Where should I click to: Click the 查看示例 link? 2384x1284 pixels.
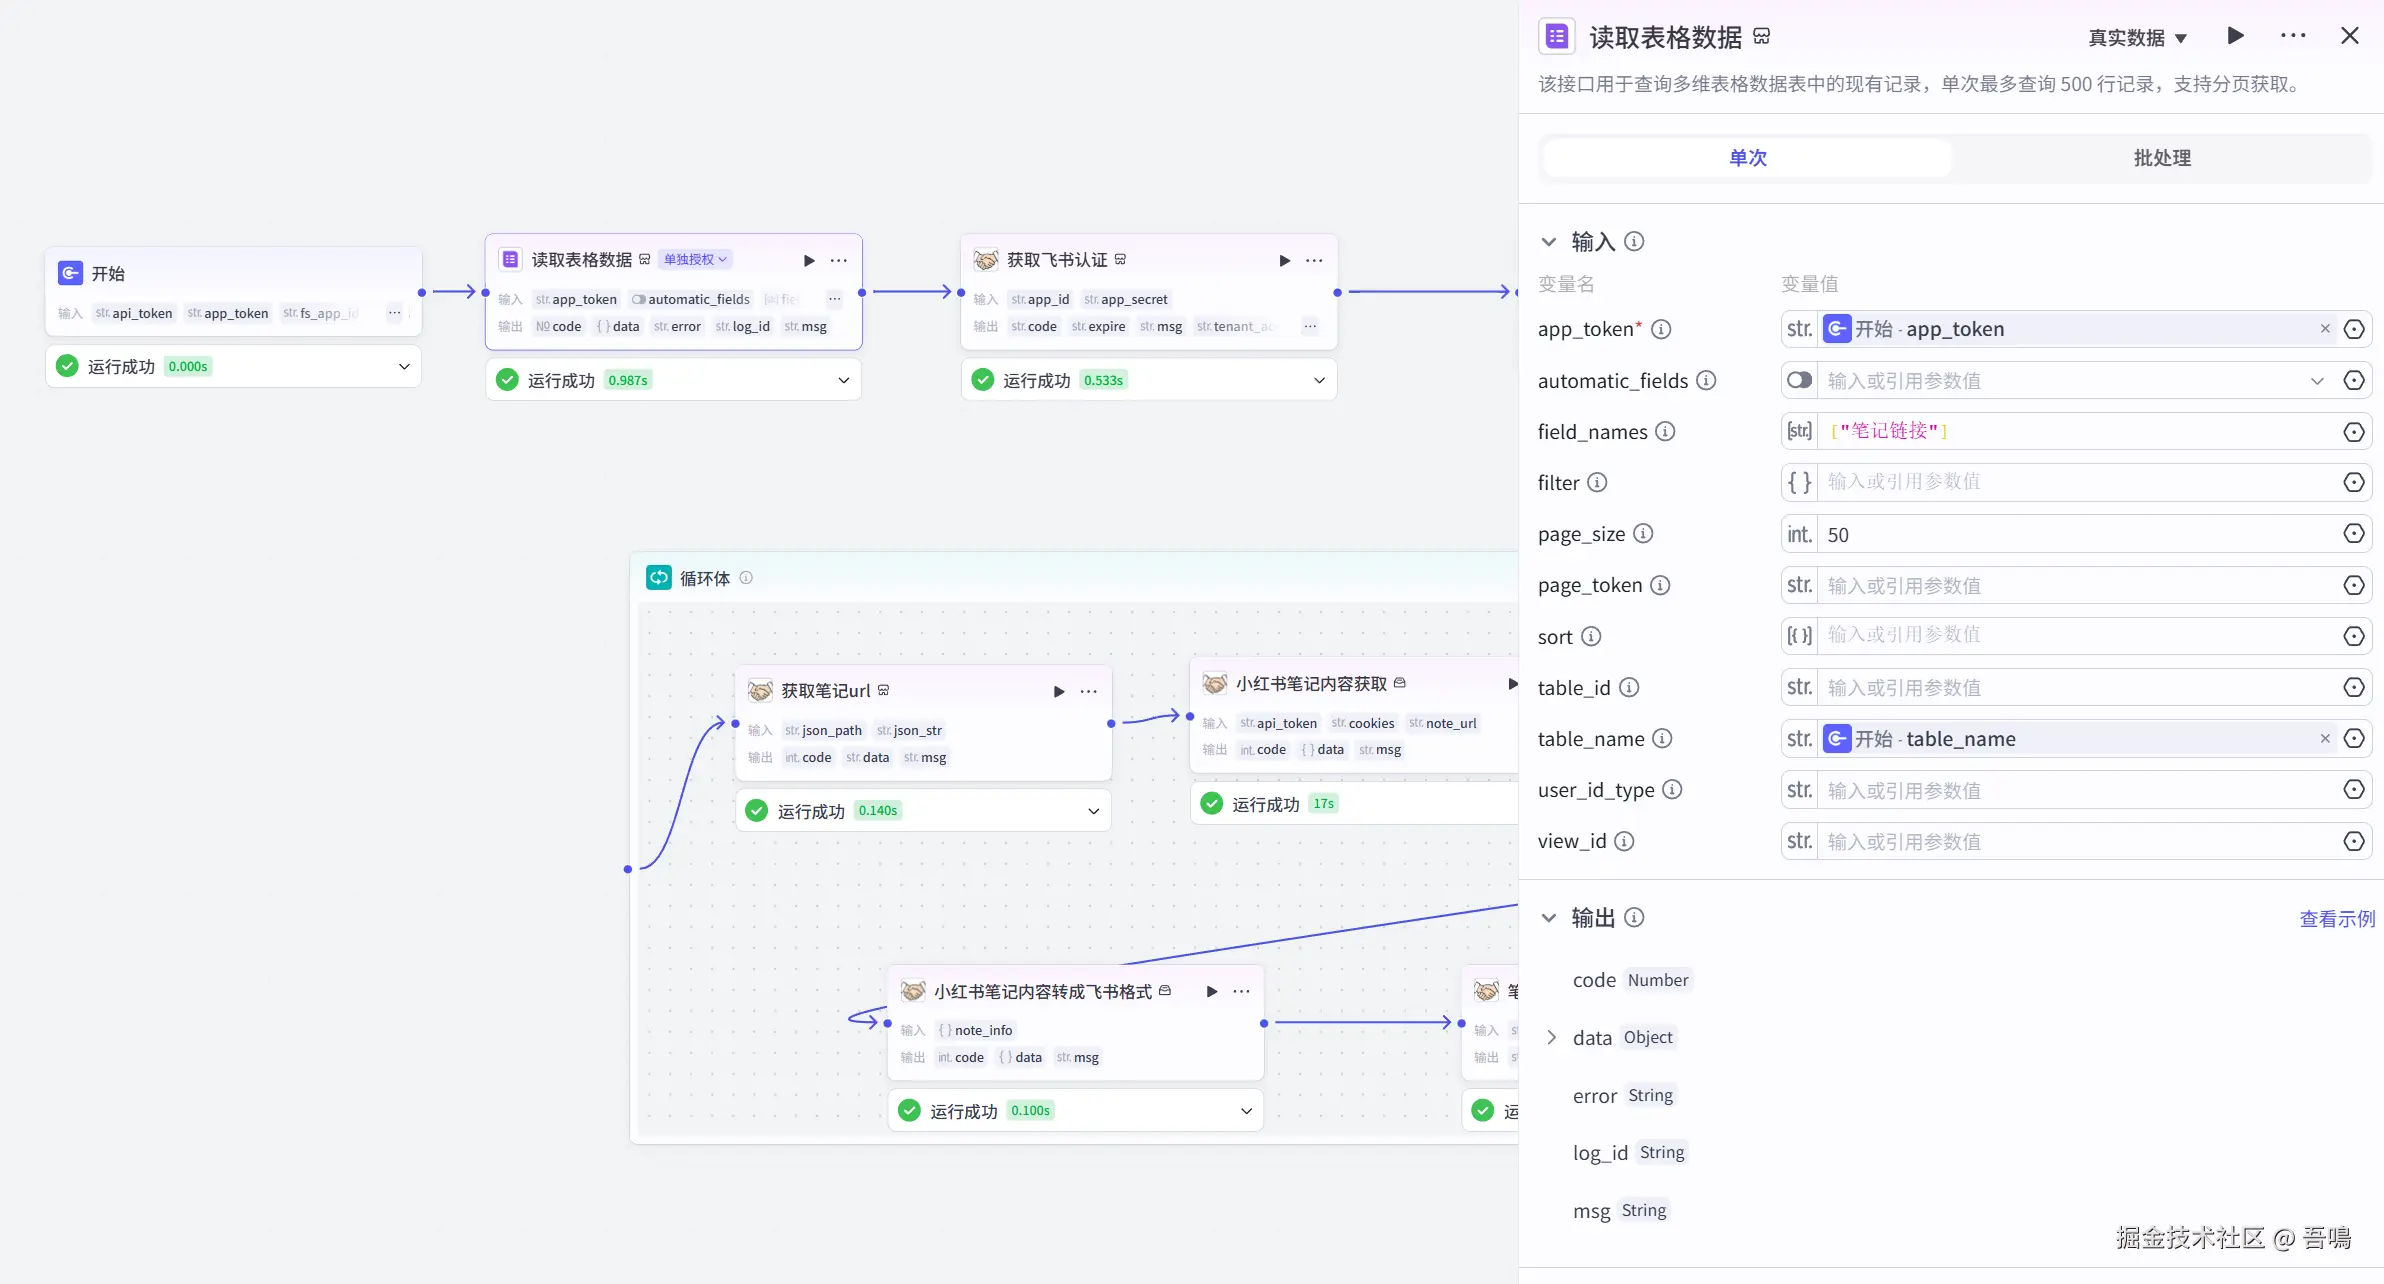tap(2337, 918)
